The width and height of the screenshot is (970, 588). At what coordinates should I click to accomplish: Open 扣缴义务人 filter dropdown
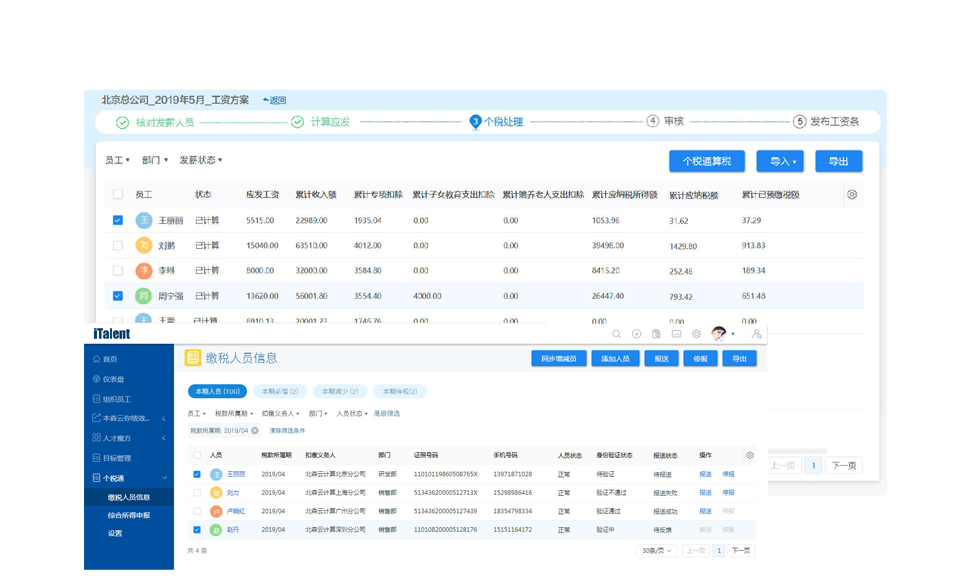point(280,413)
